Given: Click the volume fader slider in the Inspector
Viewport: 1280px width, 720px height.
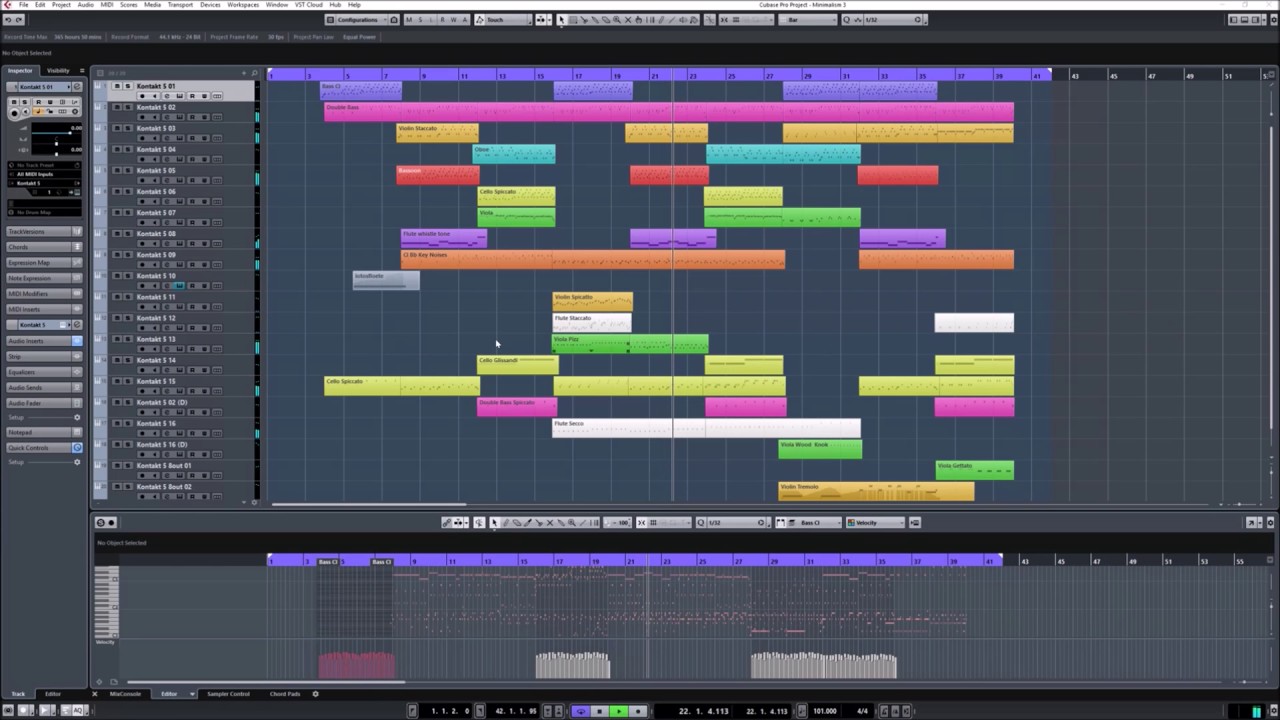Looking at the screenshot, I should point(57,133).
